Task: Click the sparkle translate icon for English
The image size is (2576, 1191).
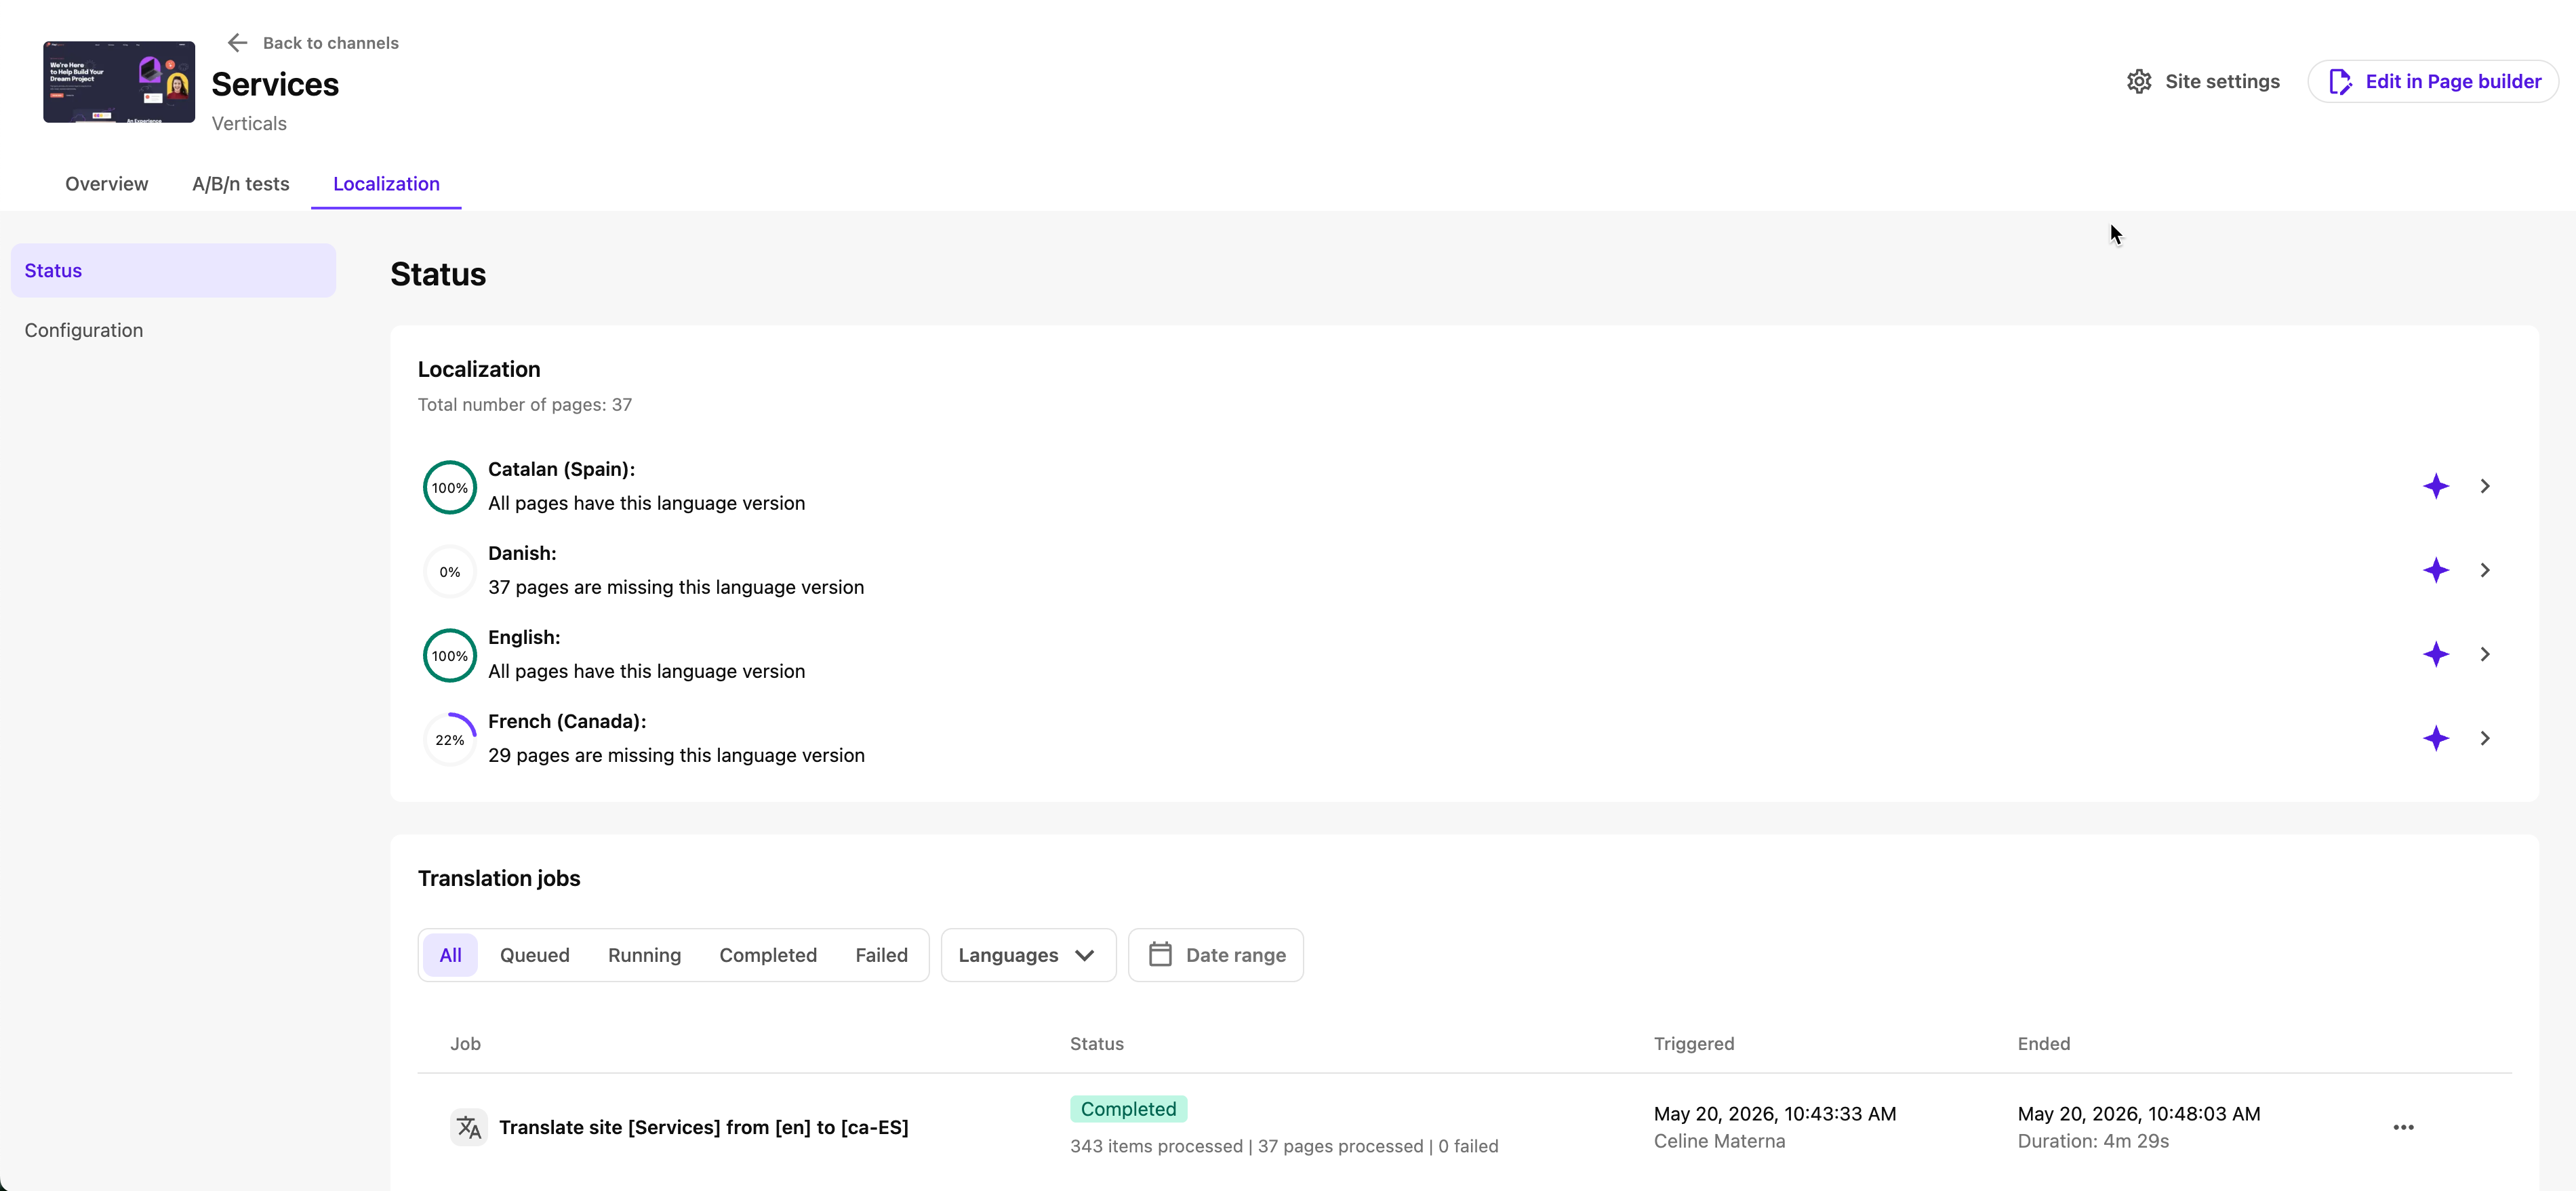Action: pyautogui.click(x=2436, y=654)
